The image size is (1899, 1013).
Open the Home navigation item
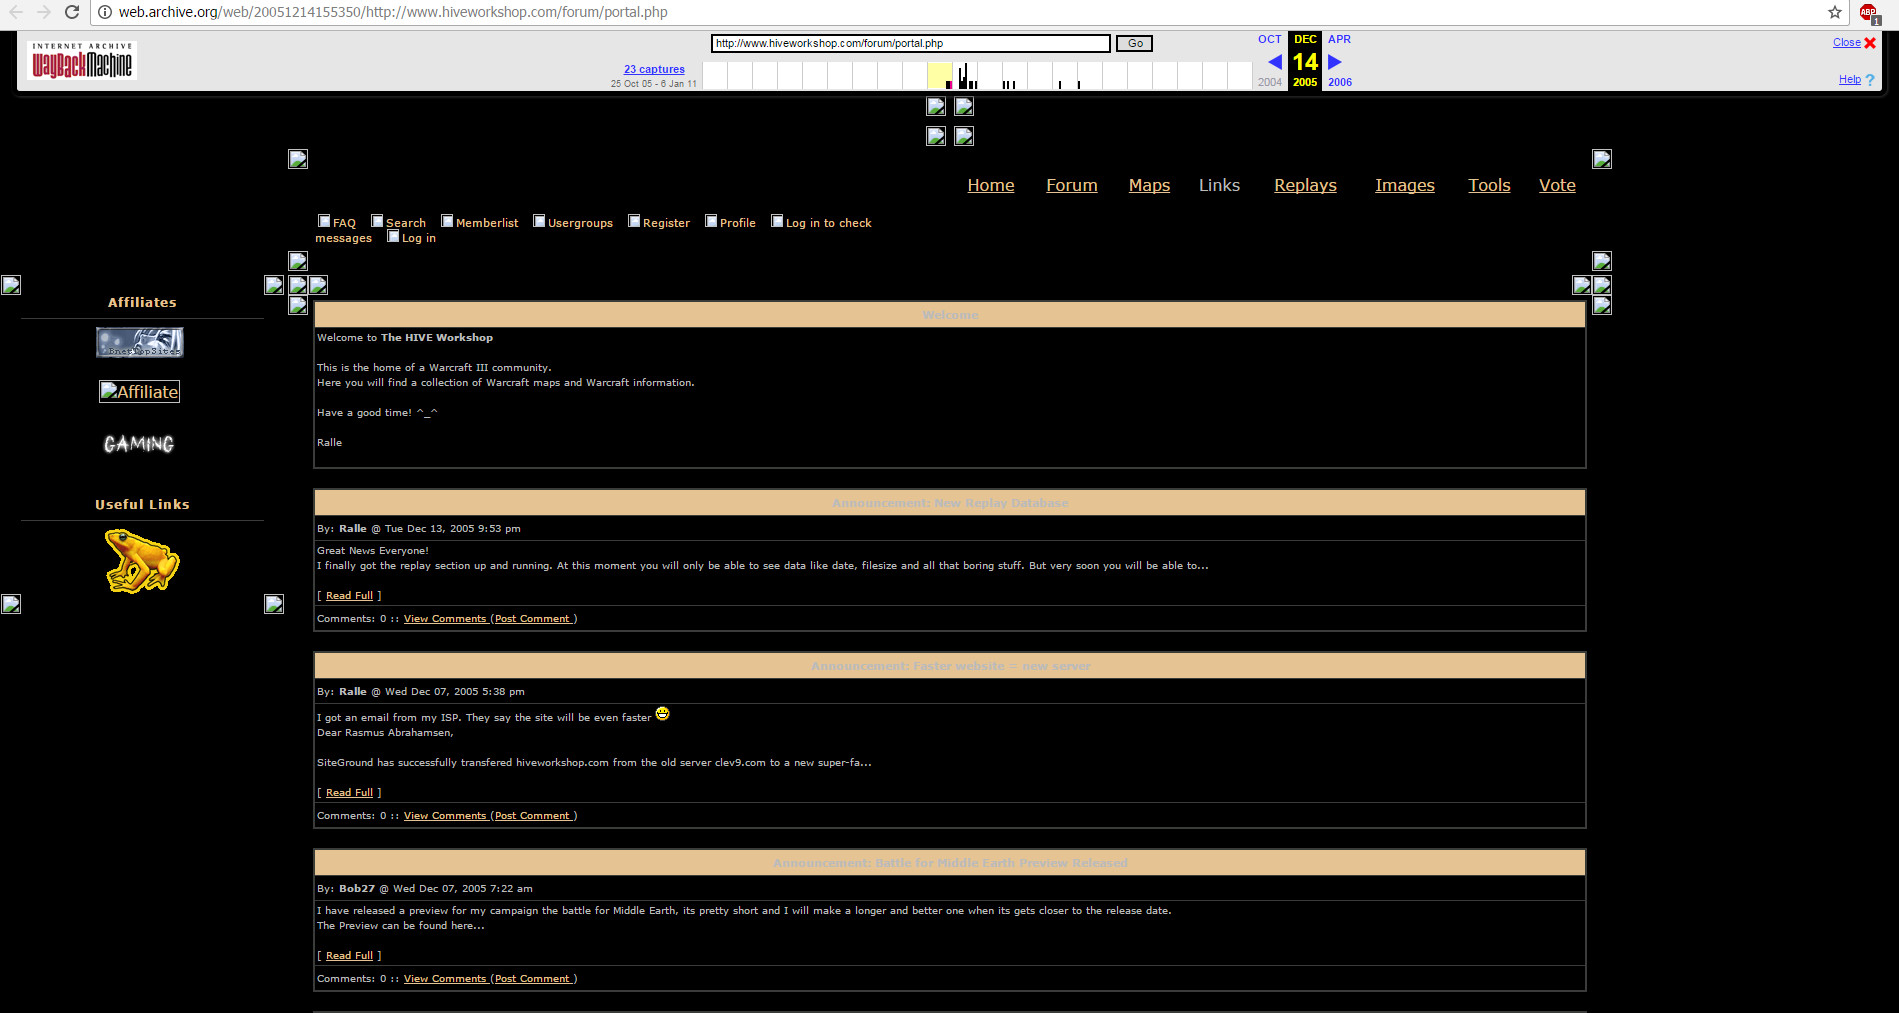click(991, 185)
